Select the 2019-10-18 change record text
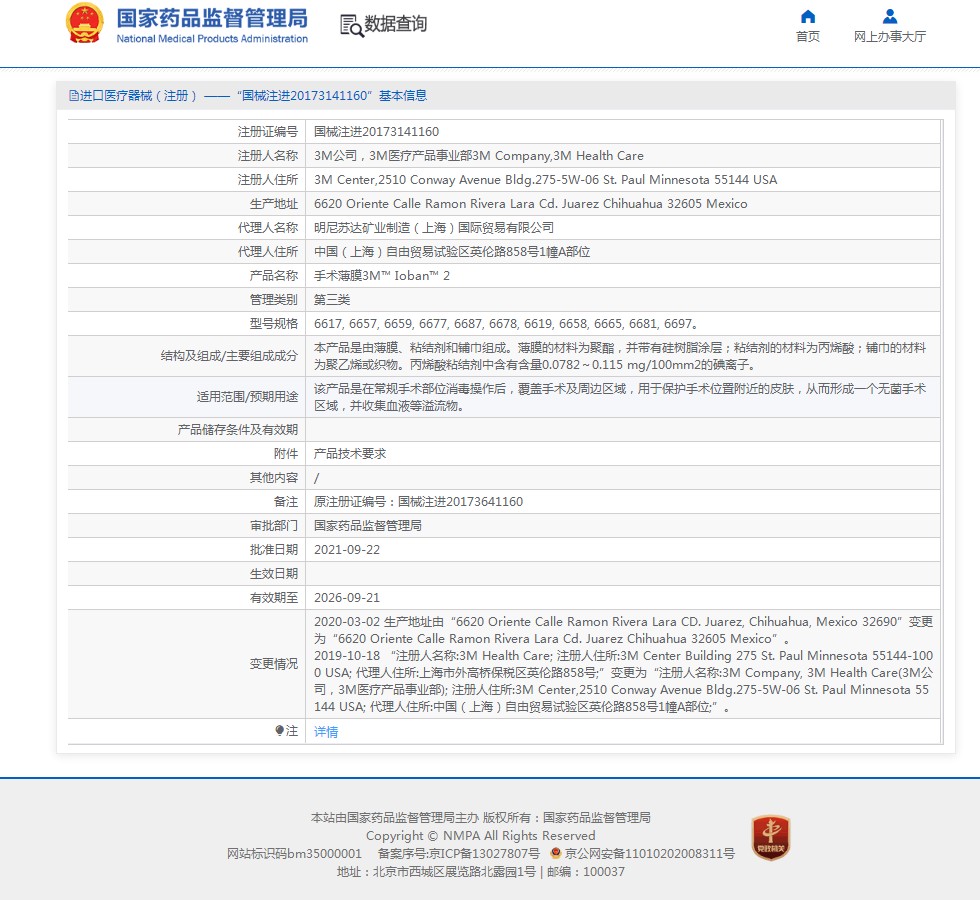This screenshot has width=980, height=900. [623, 681]
